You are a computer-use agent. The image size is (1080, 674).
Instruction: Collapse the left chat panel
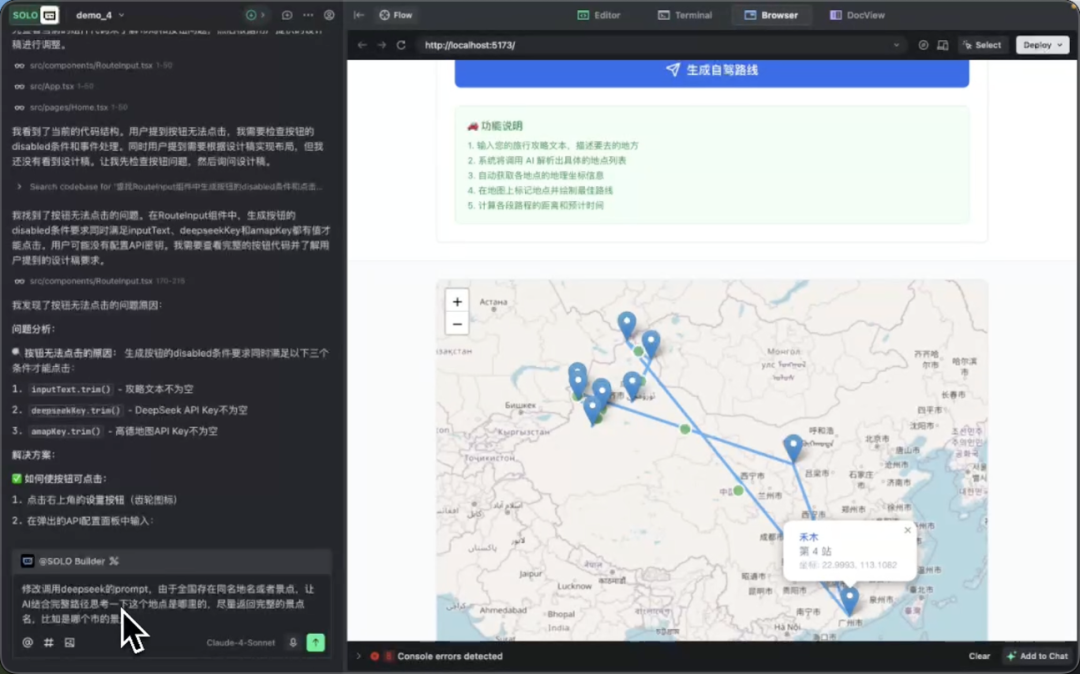point(359,15)
